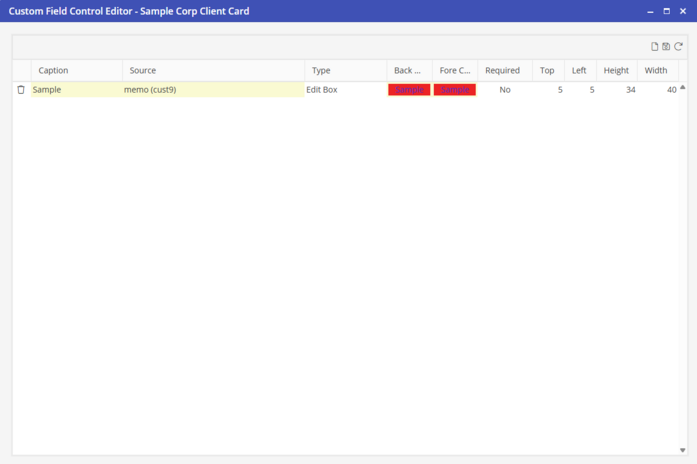Pick the Fore Color sample swatch
697x464 pixels.
[x=455, y=90]
